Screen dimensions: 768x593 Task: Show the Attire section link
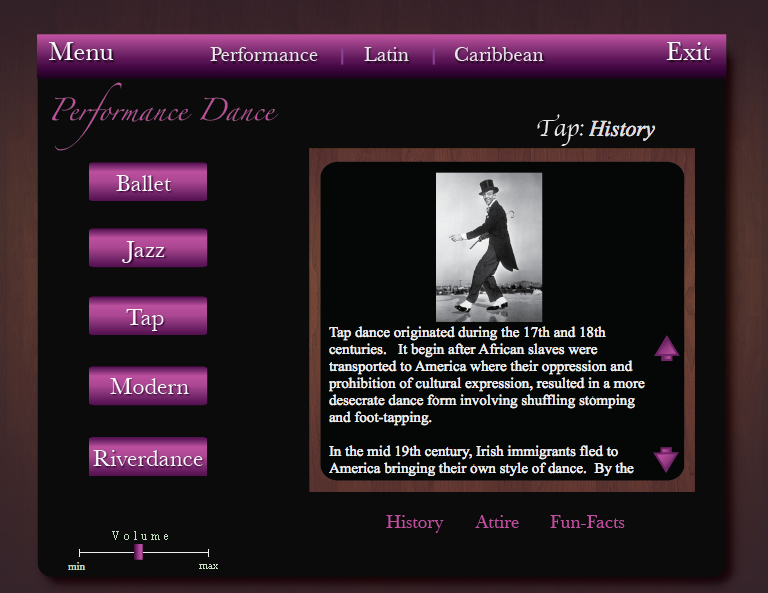tap(497, 522)
